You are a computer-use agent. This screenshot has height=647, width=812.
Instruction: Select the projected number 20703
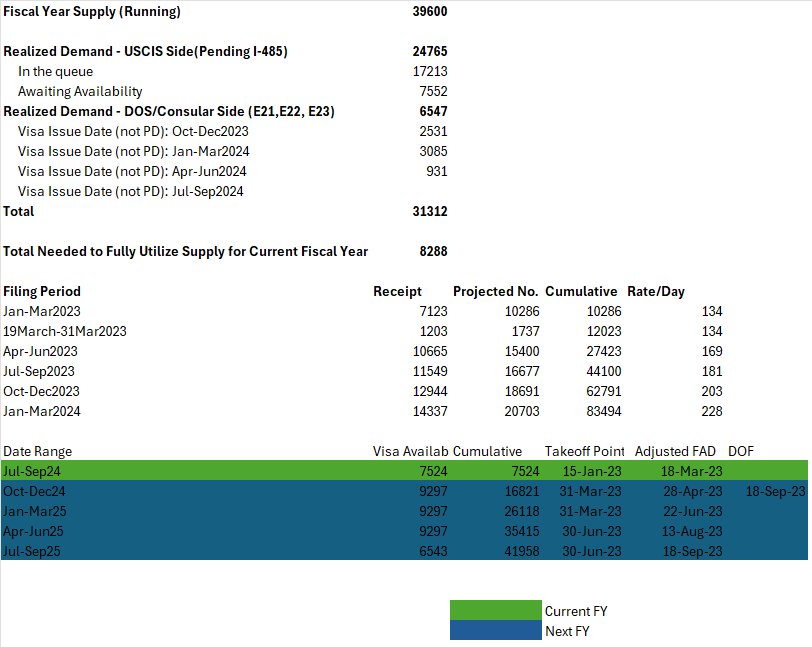click(x=522, y=411)
